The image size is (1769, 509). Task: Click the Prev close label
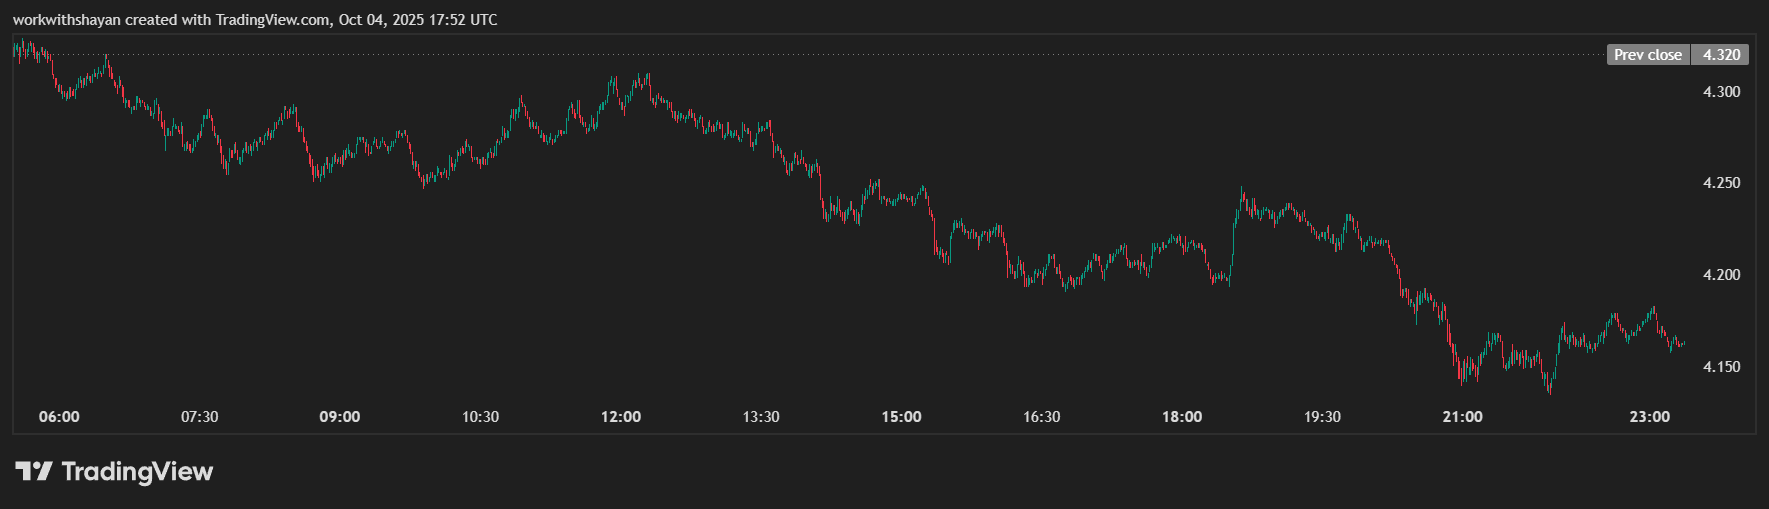coord(1647,55)
